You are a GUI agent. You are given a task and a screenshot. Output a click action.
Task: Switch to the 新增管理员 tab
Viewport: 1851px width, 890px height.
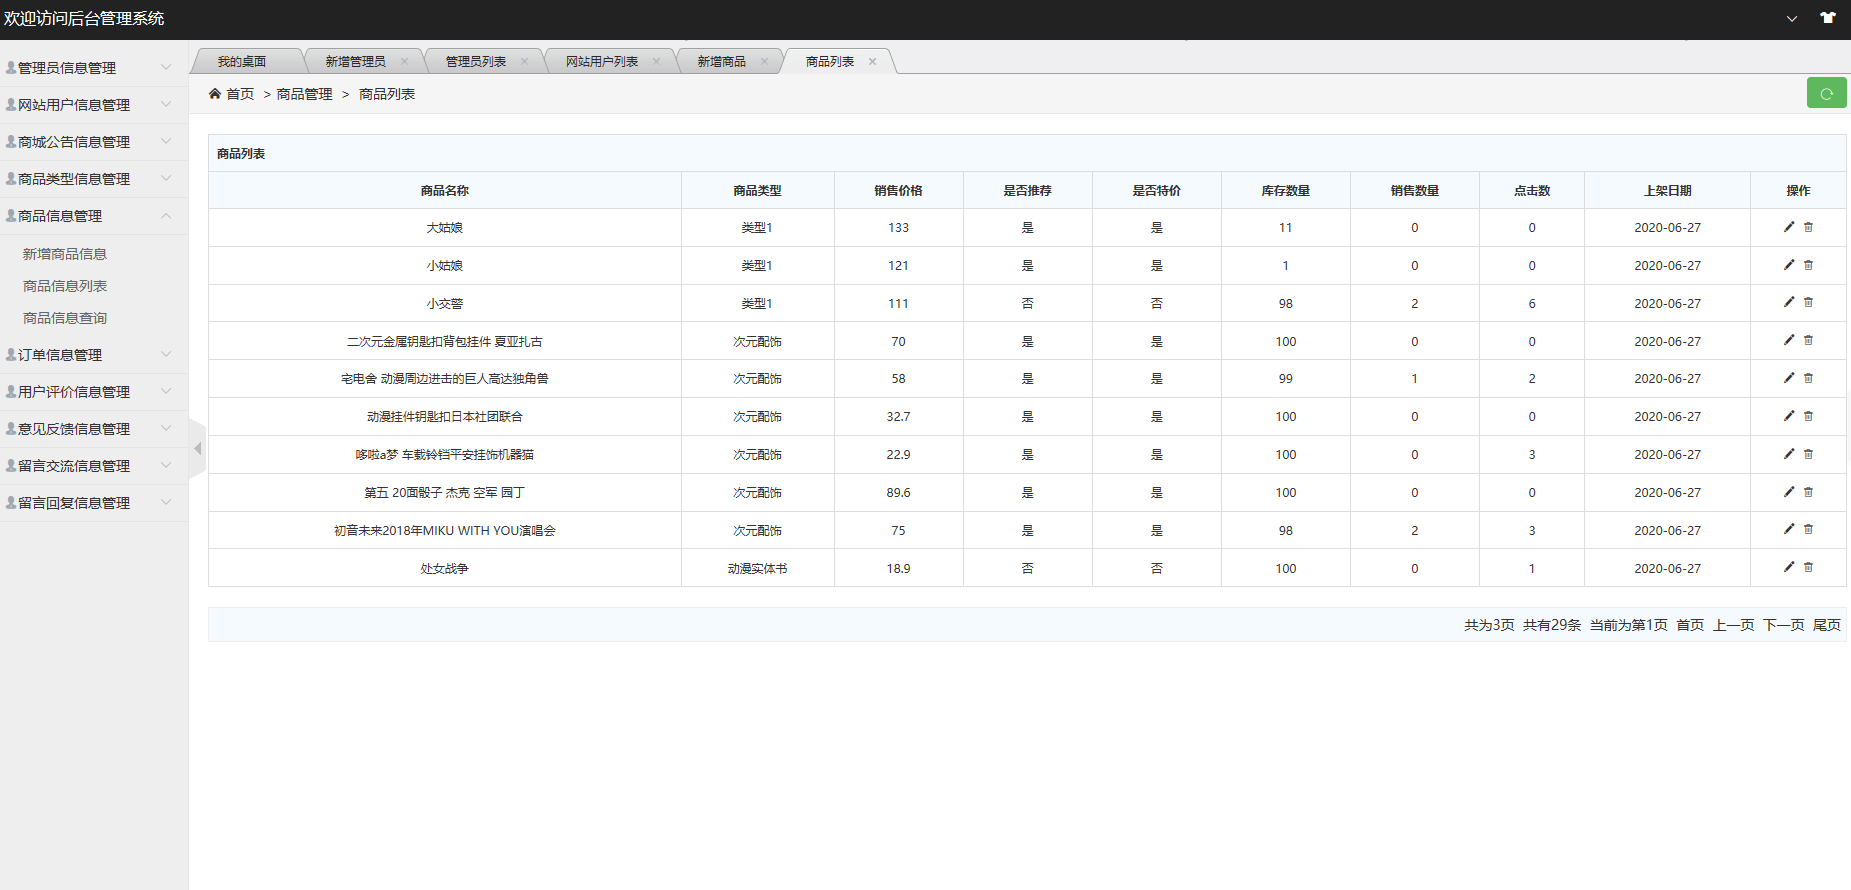(x=355, y=62)
